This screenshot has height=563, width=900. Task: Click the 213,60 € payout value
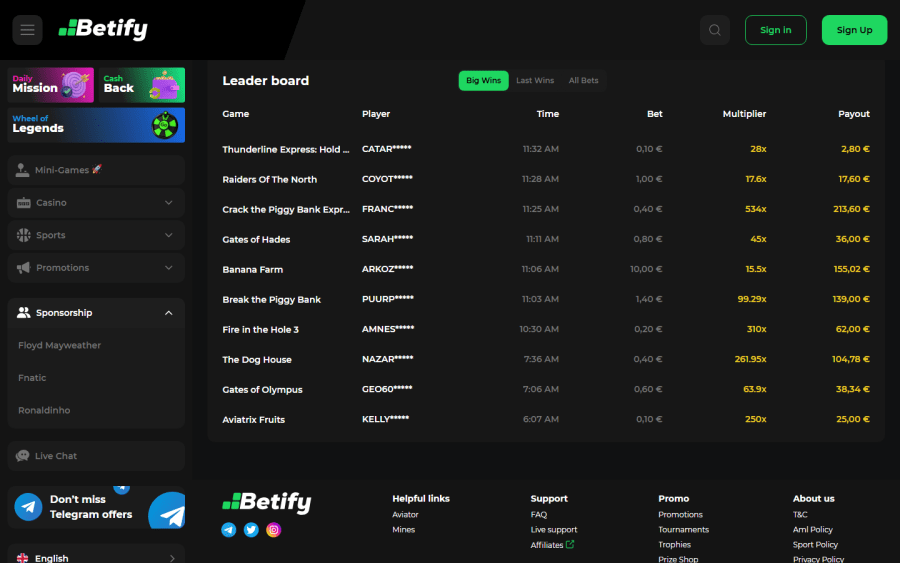(x=851, y=209)
